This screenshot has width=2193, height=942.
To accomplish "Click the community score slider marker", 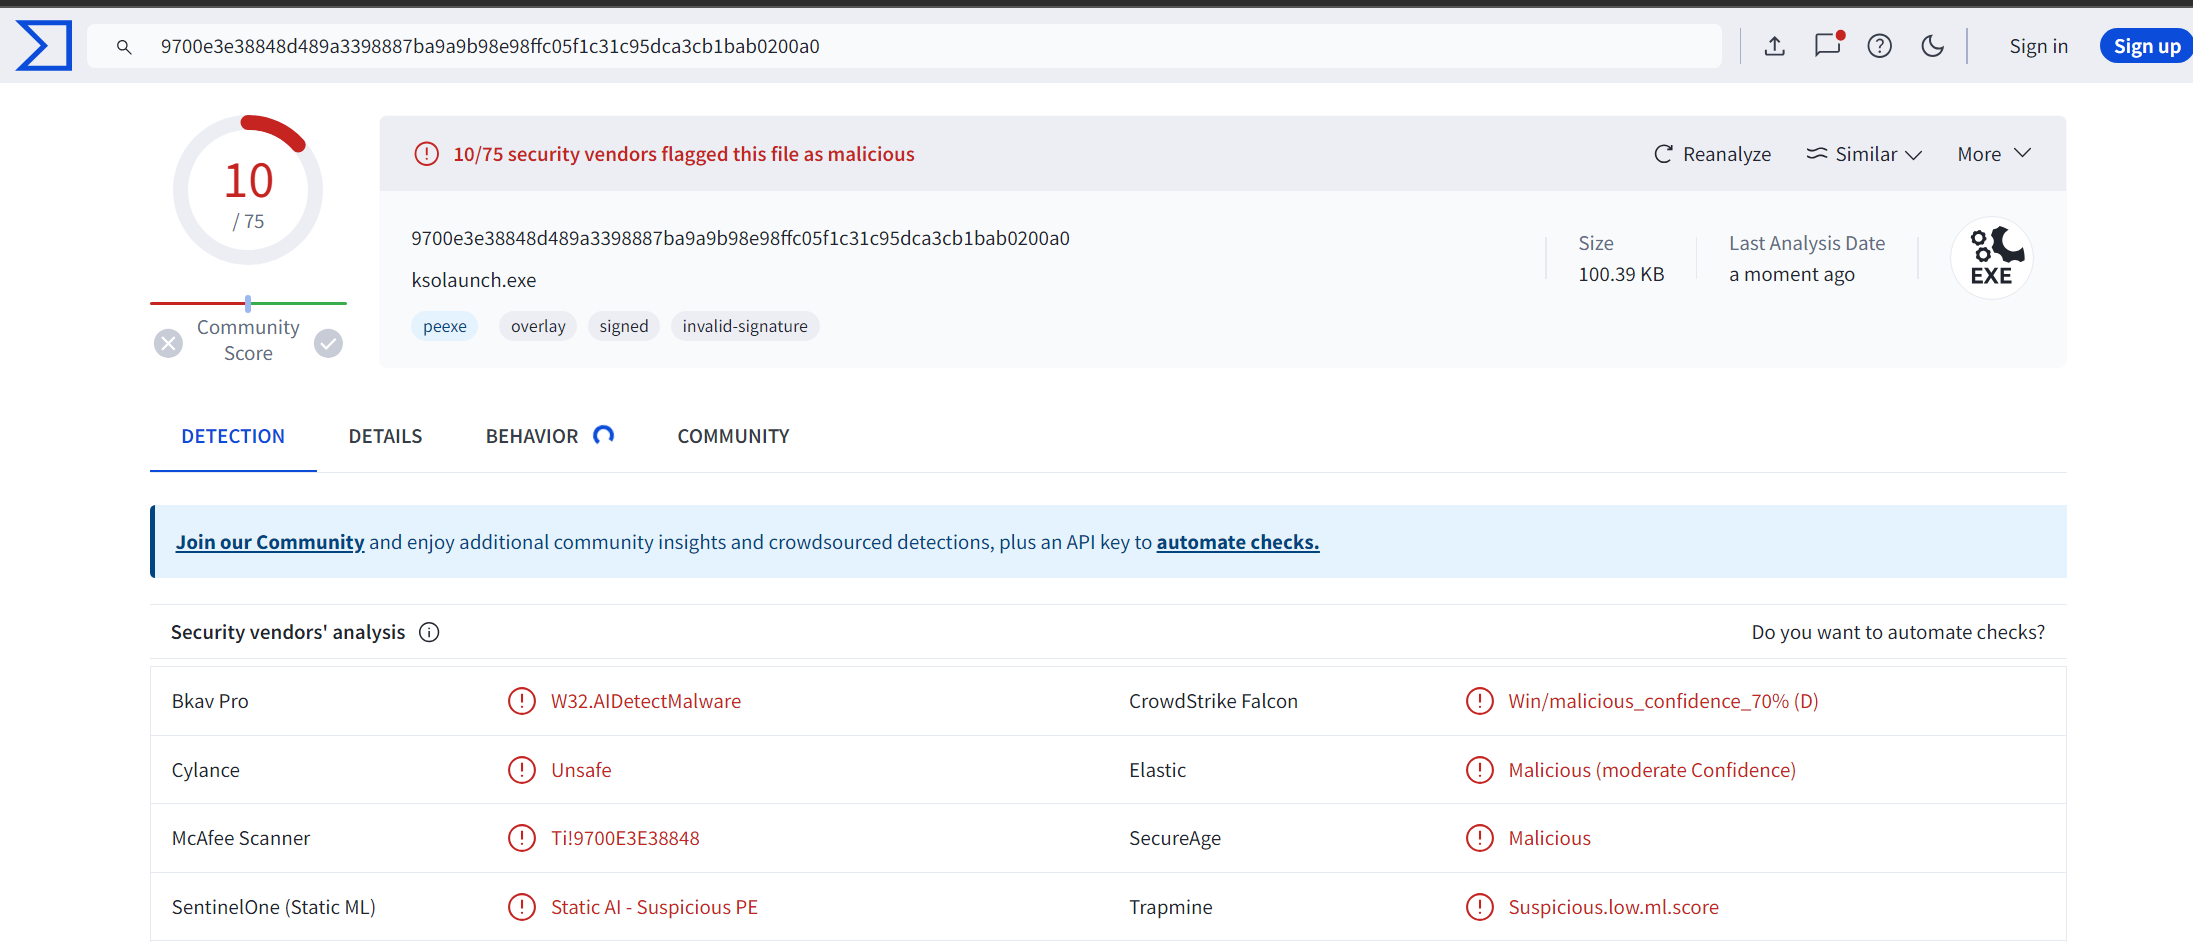I will point(248,303).
